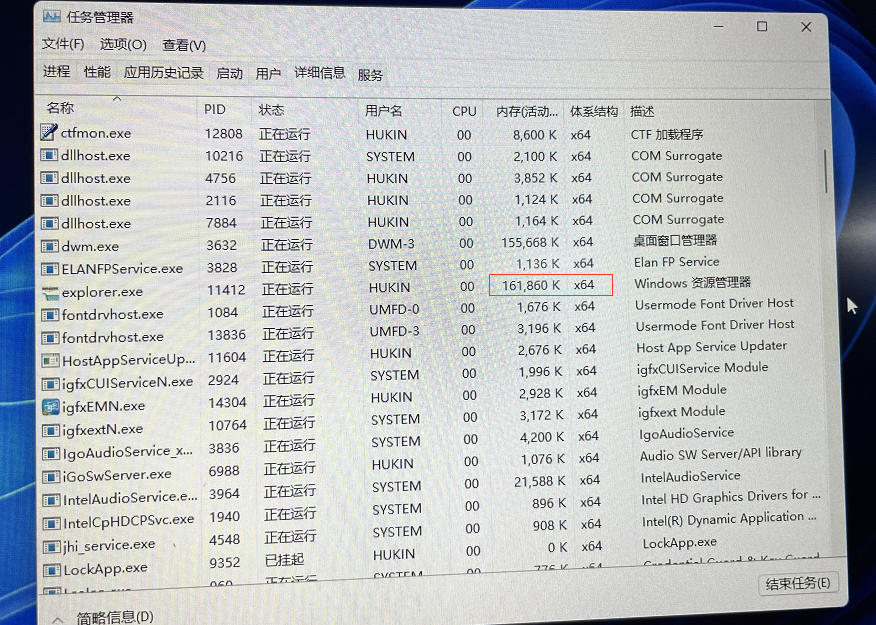
Task: Click the dwm.exe process icon
Action: [x=49, y=246]
